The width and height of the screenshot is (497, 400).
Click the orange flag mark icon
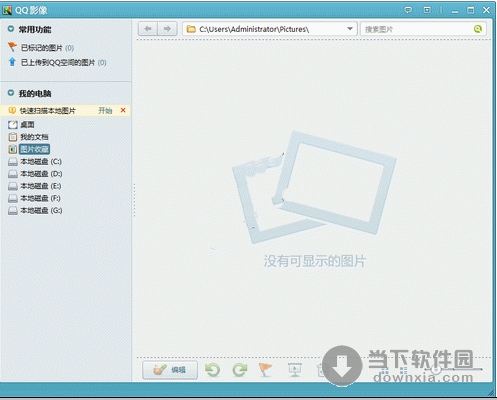(x=265, y=370)
